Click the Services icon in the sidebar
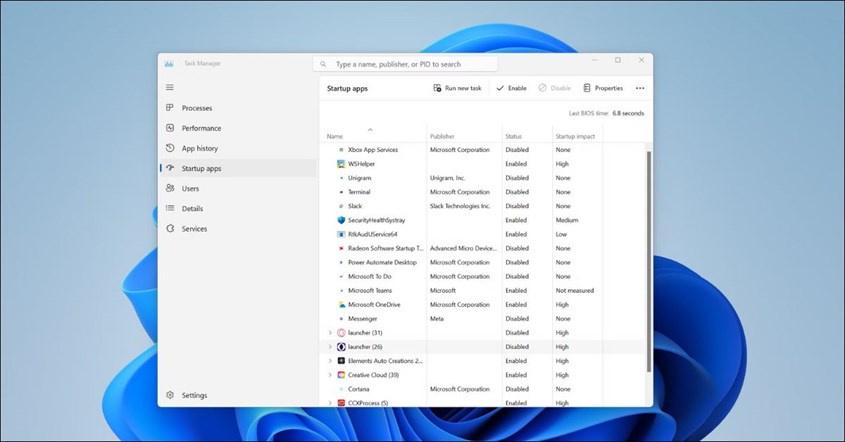 coord(170,229)
